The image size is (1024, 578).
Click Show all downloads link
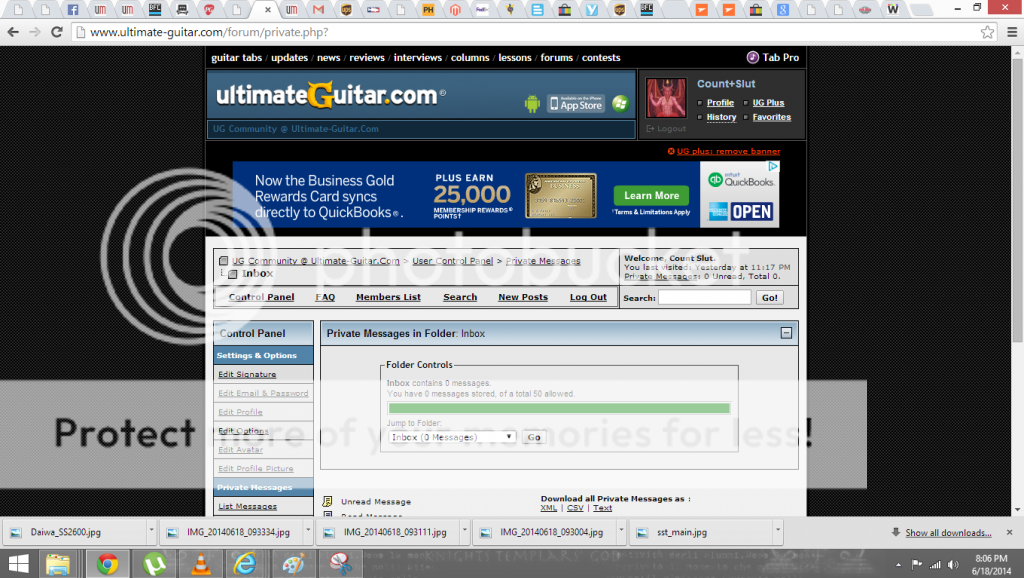click(x=948, y=533)
